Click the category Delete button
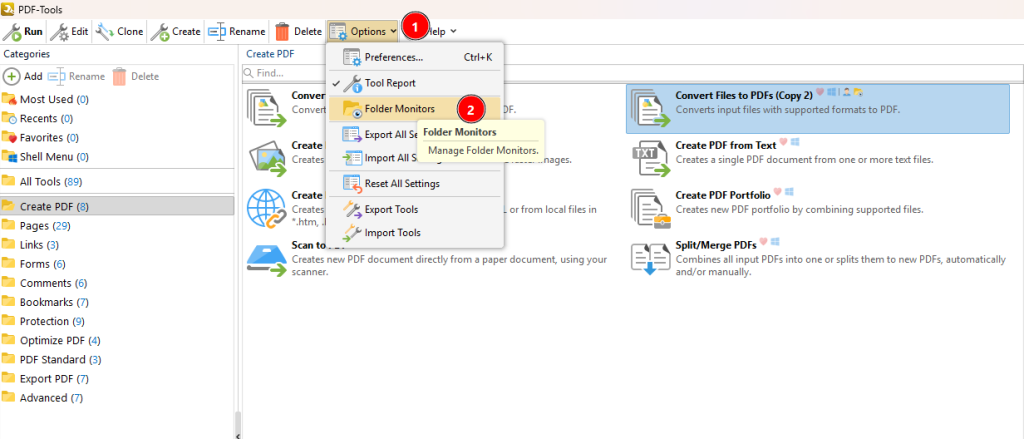The width and height of the screenshot is (1024, 439). click(x=135, y=76)
